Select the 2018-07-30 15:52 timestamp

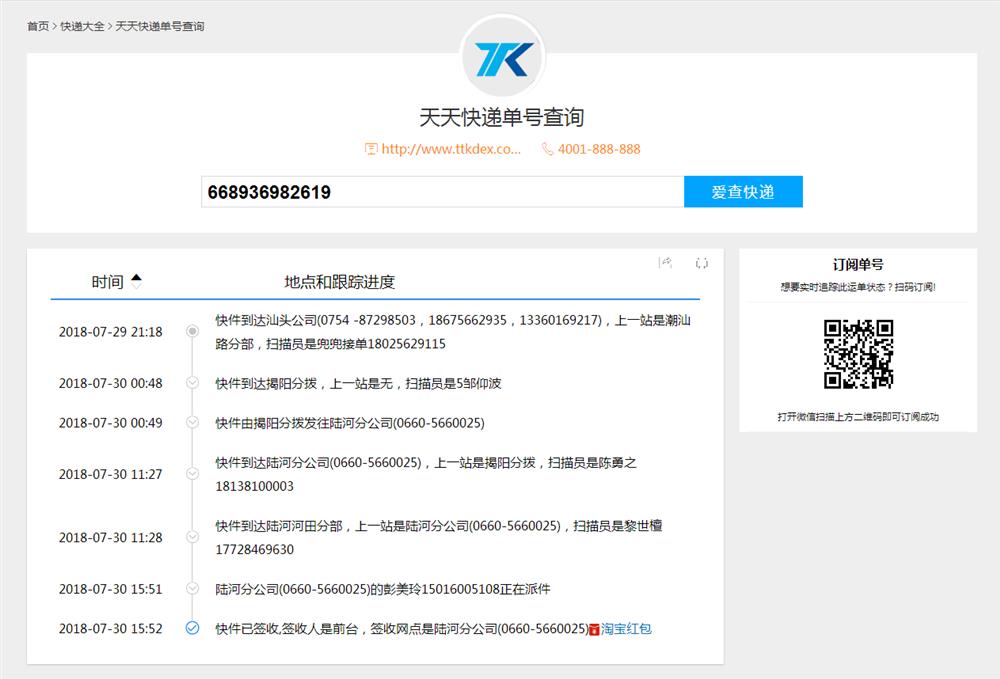(110, 629)
